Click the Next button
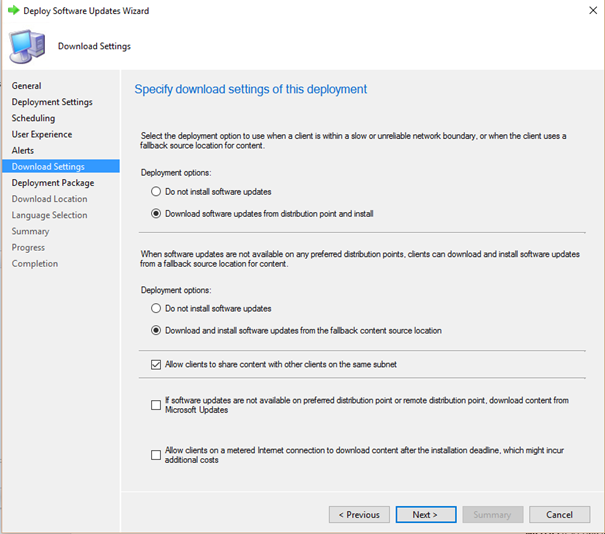This screenshot has height=534, width=605. click(x=426, y=515)
